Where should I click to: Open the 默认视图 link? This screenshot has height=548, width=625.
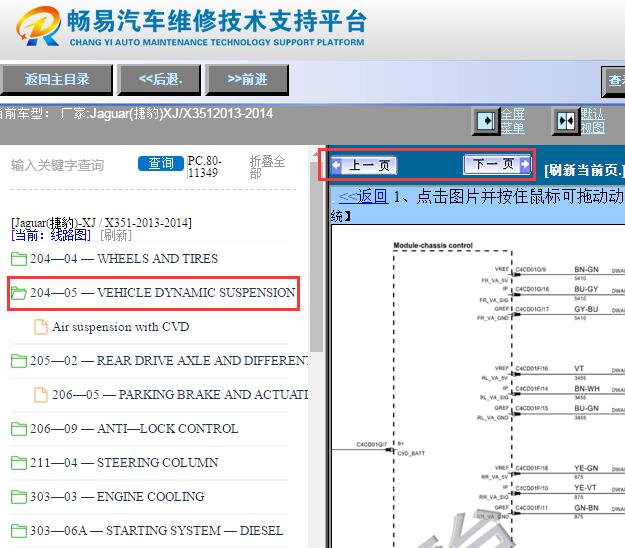point(592,121)
